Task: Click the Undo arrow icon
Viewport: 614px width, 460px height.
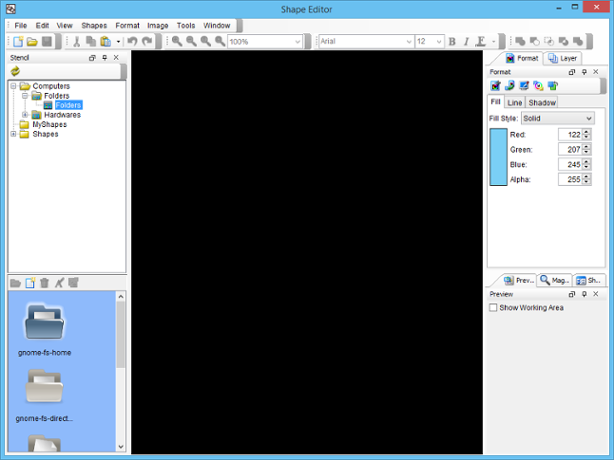Action: (132, 41)
